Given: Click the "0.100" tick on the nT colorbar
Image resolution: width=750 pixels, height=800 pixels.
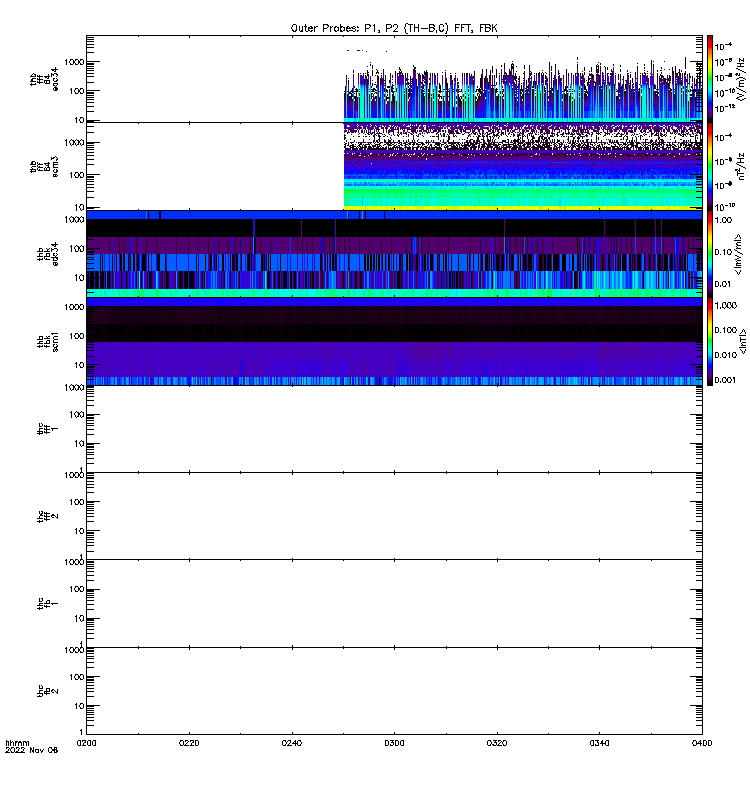Looking at the screenshot, I should coord(726,330).
